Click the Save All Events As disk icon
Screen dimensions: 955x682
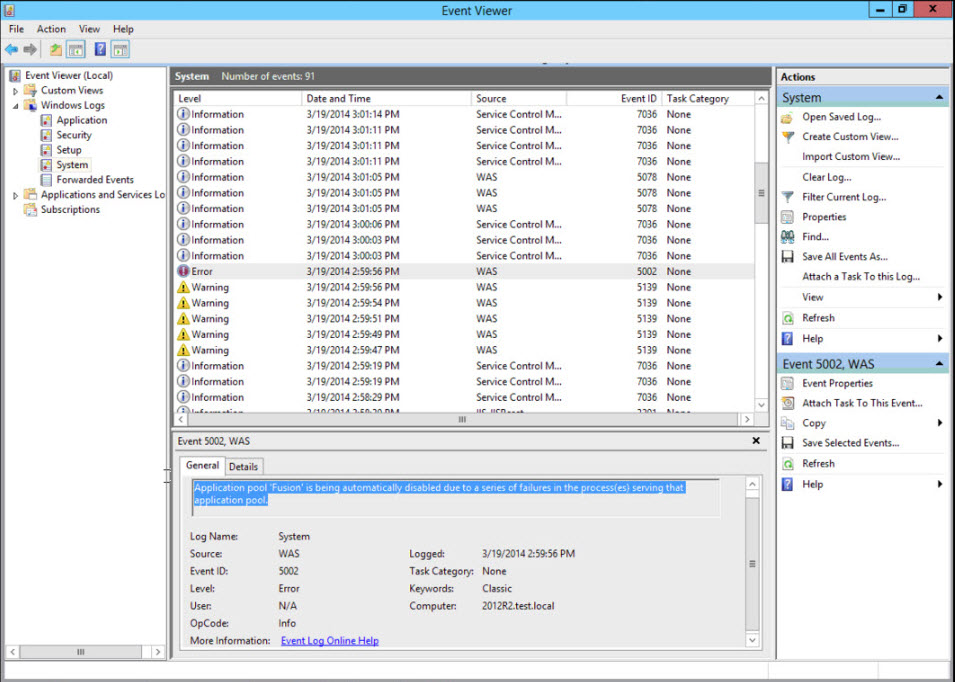pyautogui.click(x=788, y=257)
